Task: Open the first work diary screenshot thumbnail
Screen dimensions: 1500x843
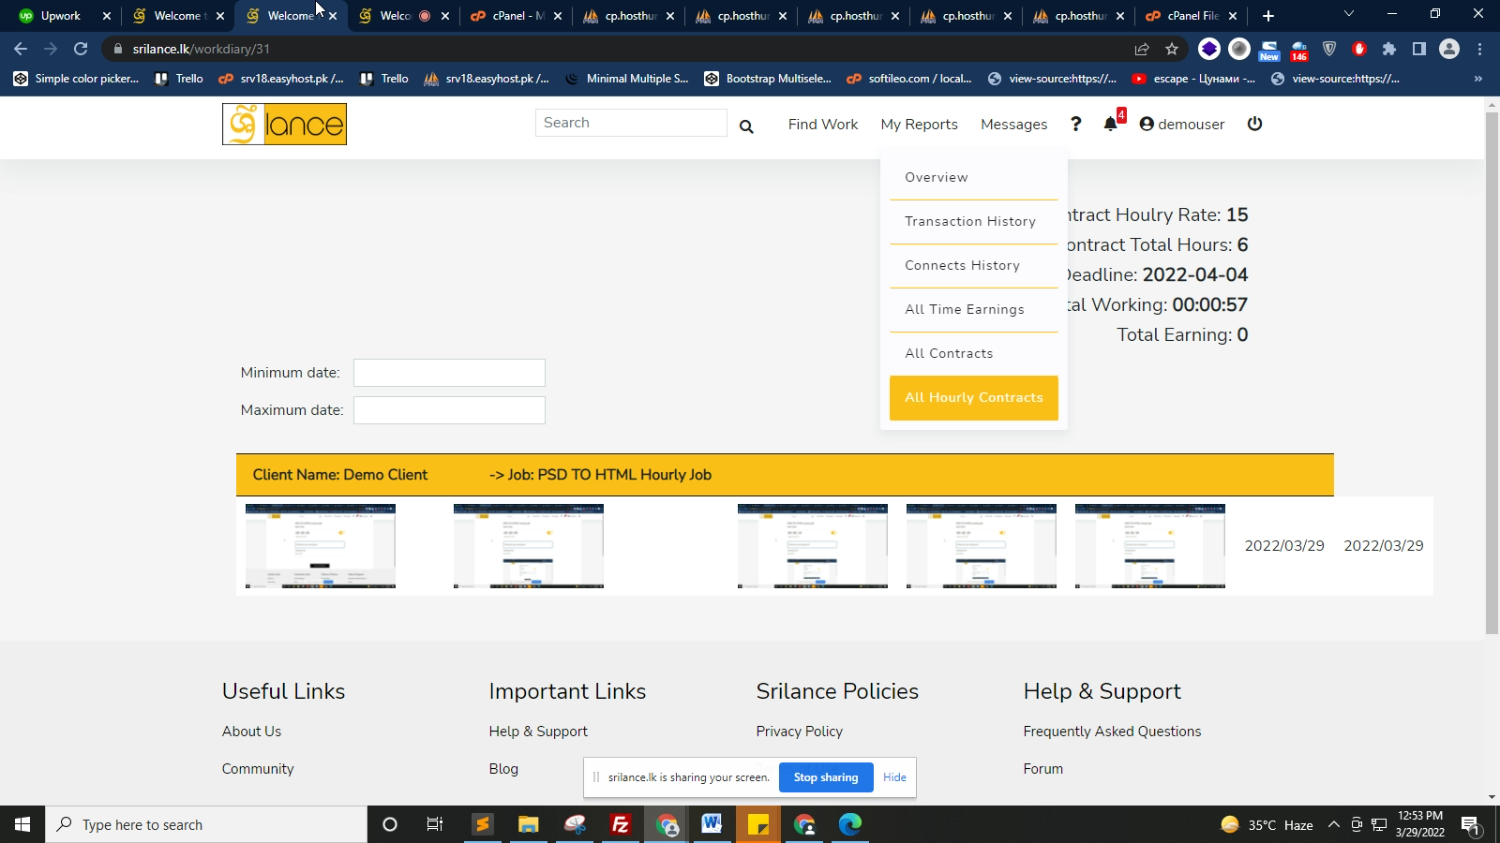Action: 320,546
